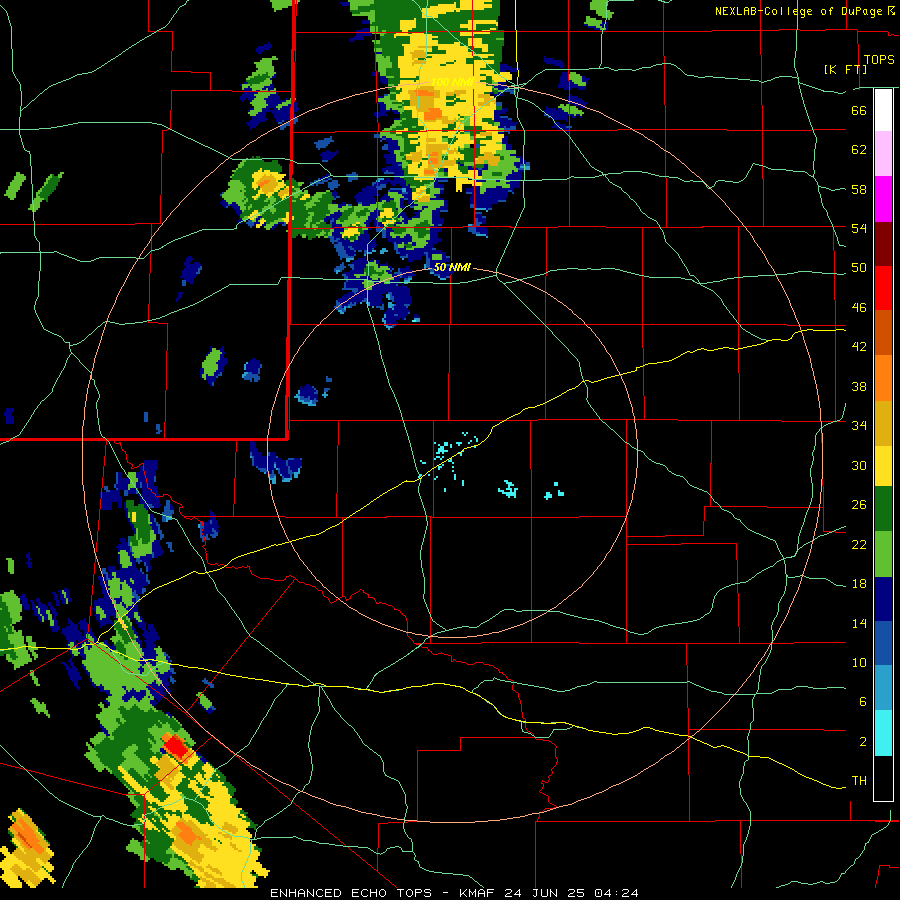
Task: Click legend value 6
Action: tap(862, 701)
